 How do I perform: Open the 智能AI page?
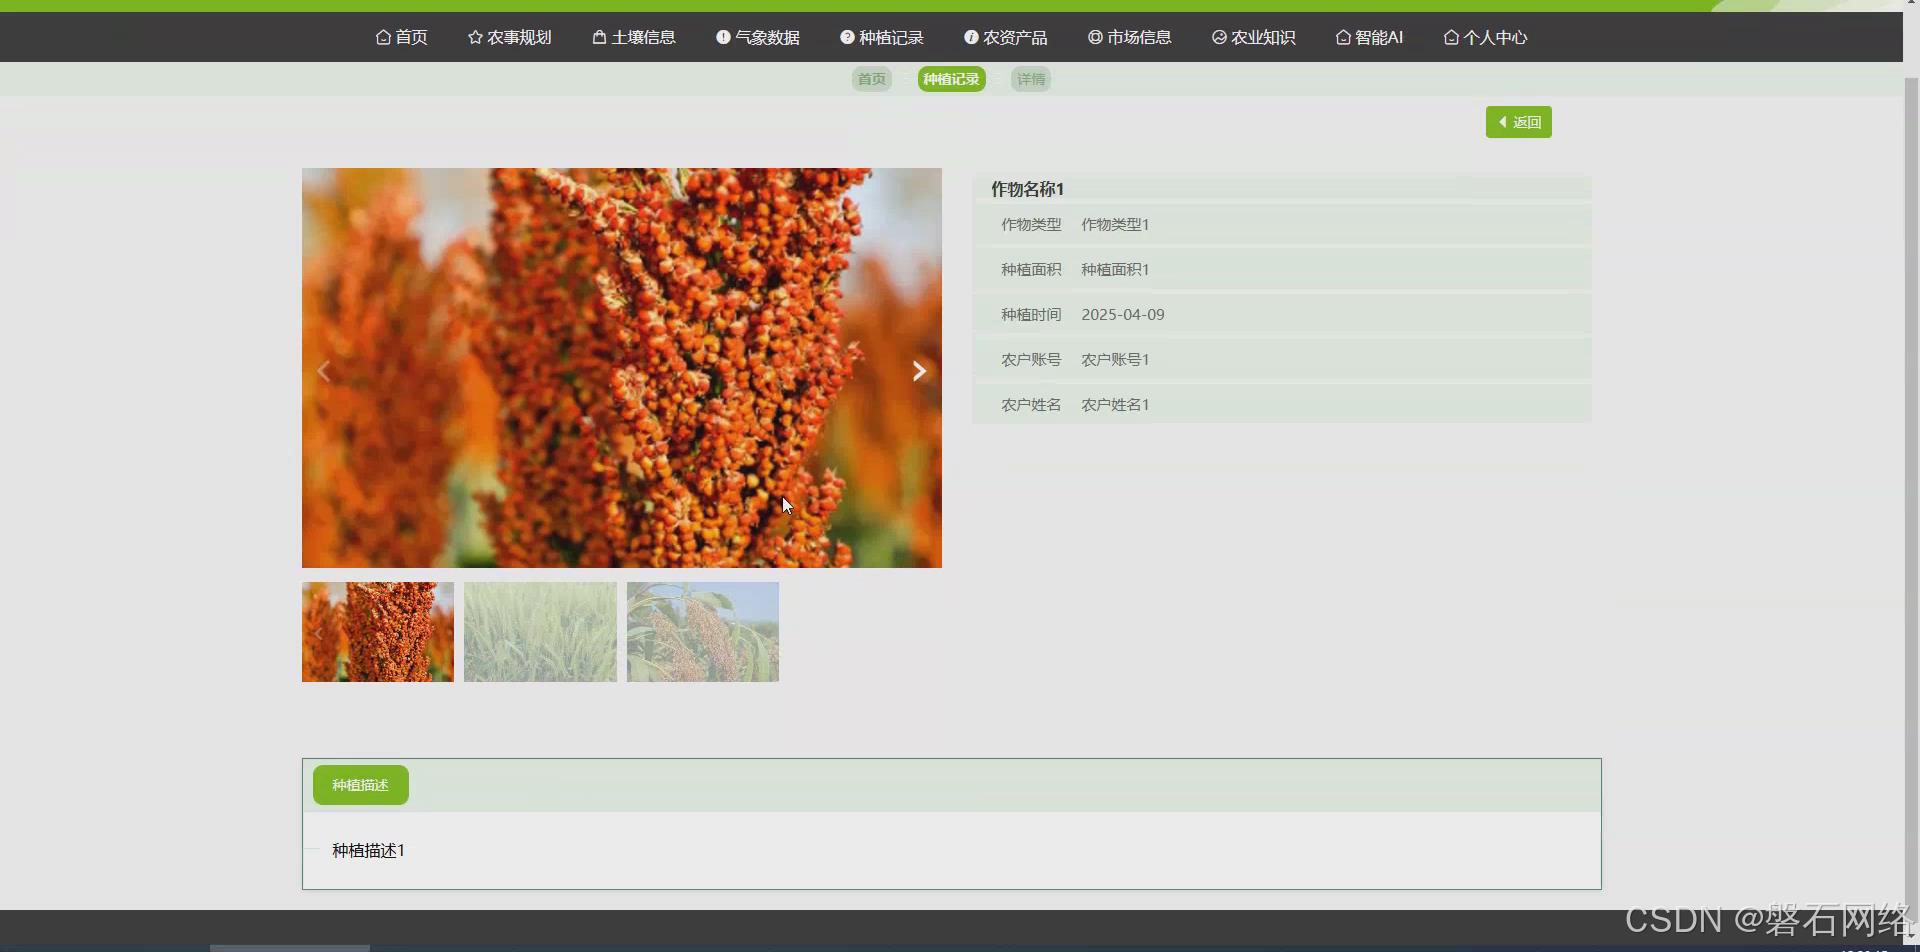[x=1370, y=37]
